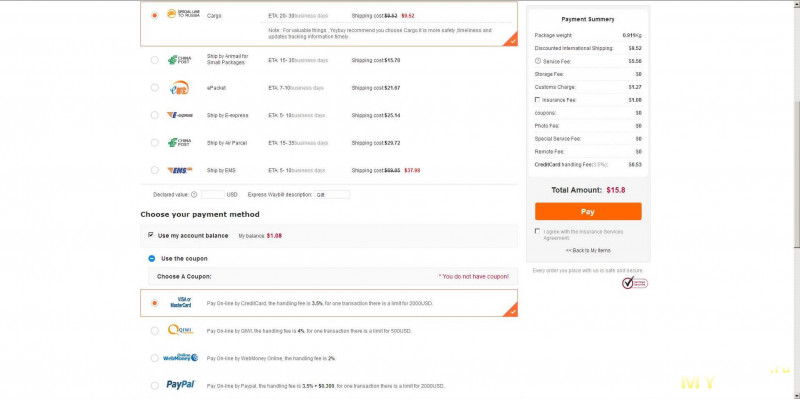Click the E-express logo
This screenshot has height=399, width=800.
point(180,115)
